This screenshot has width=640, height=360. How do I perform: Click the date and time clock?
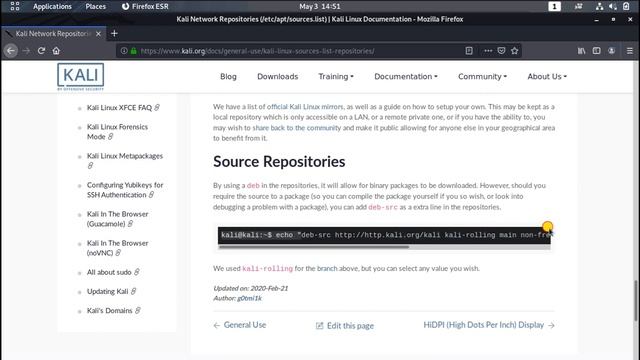(x=320, y=7)
